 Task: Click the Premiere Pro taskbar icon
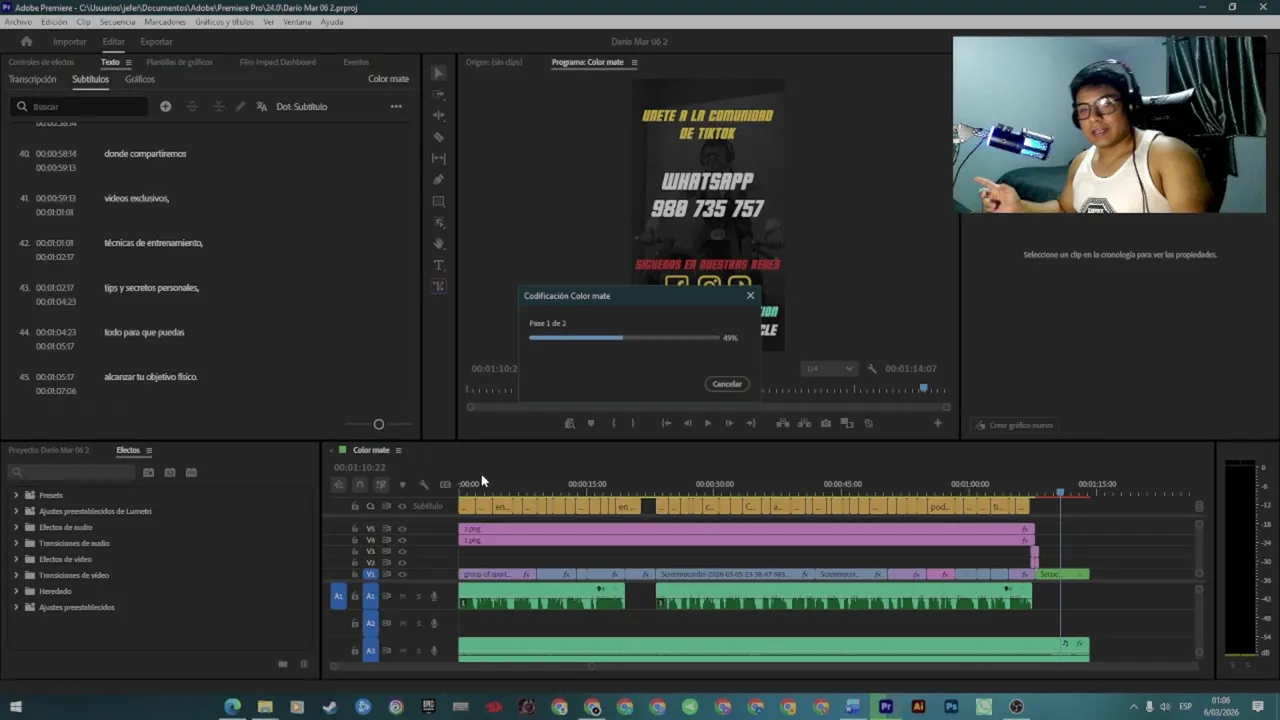click(885, 707)
